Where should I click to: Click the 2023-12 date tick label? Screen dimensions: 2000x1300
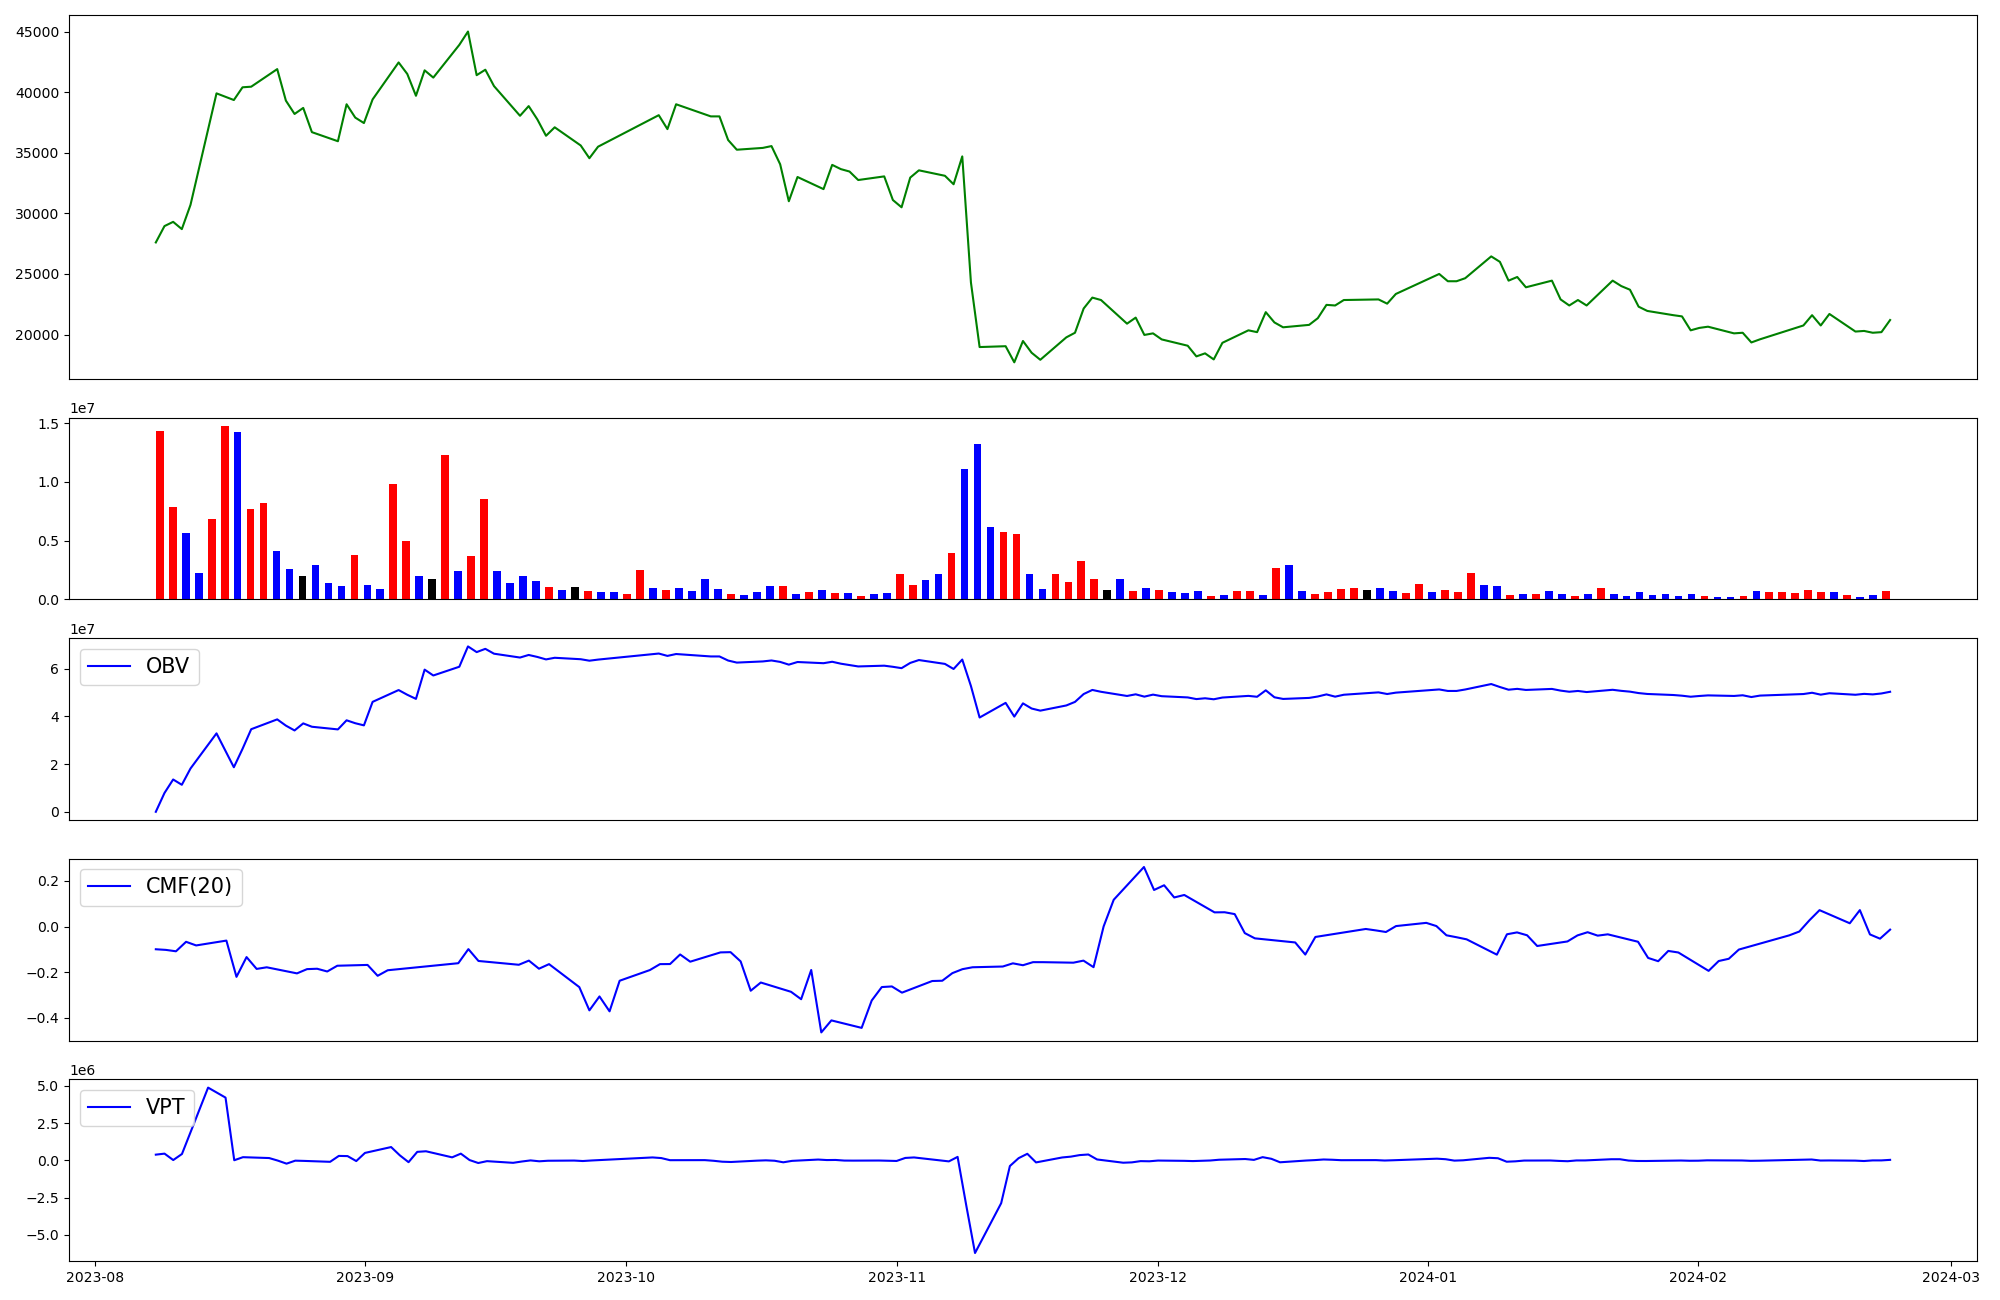(x=1158, y=1277)
